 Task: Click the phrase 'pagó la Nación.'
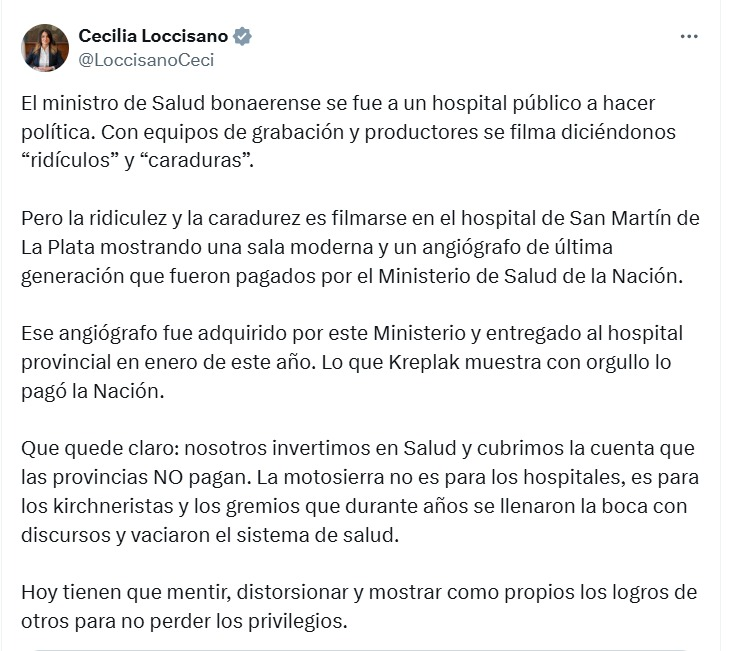tap(93, 391)
